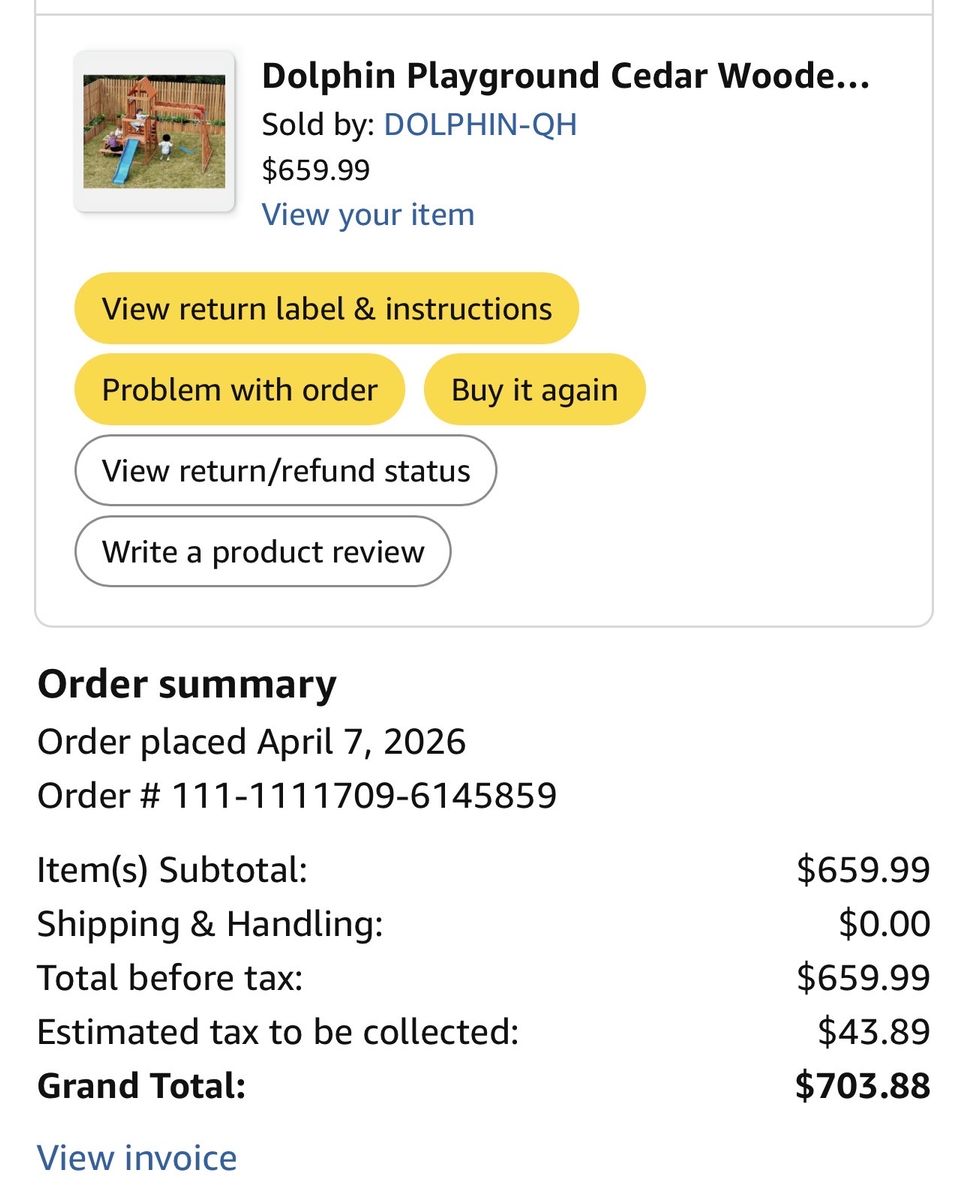Screen dimensions: 968x1200
Task: Check View return/refund status
Action: coord(286,471)
